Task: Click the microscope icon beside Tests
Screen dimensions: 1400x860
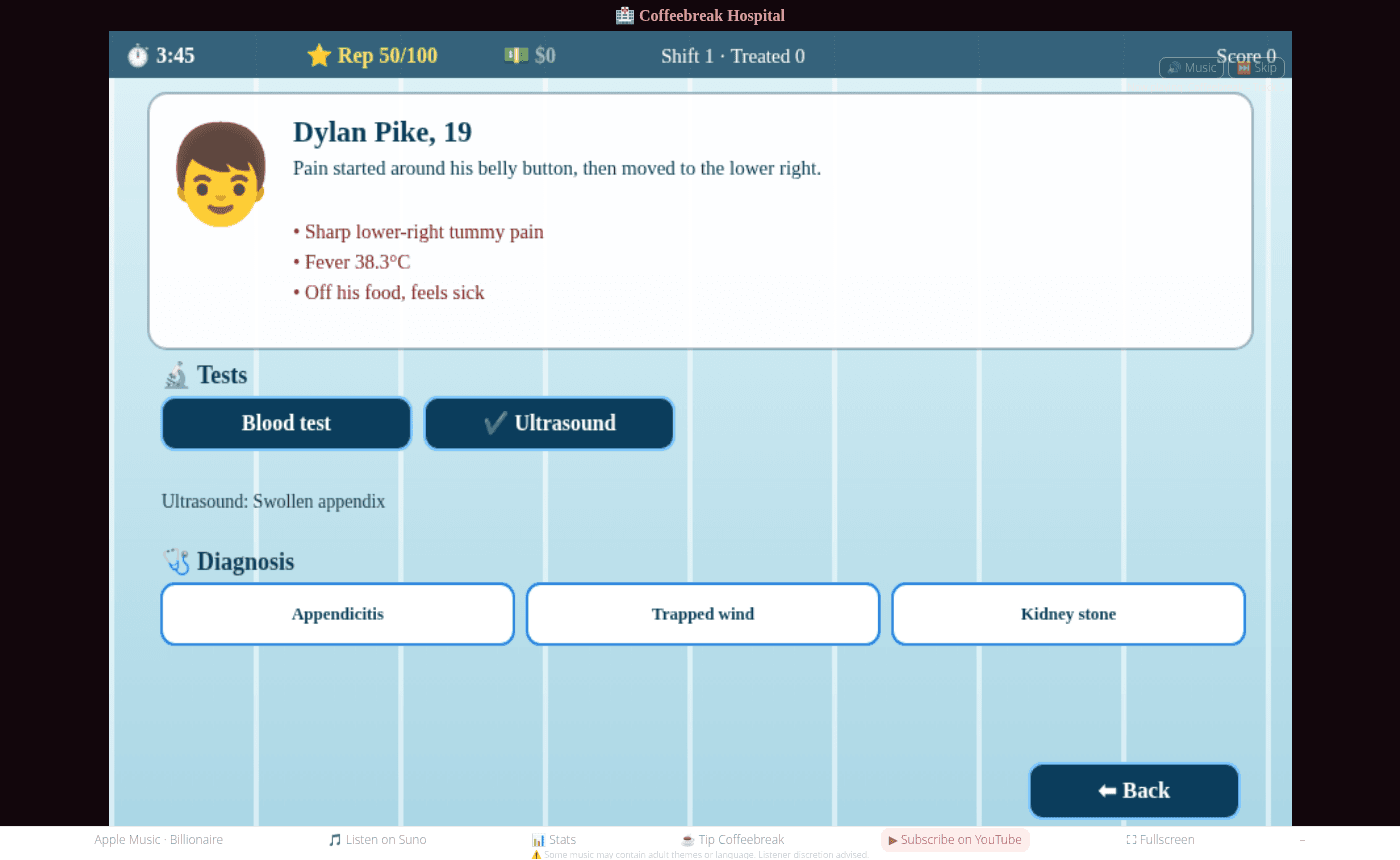Action: pyautogui.click(x=176, y=375)
